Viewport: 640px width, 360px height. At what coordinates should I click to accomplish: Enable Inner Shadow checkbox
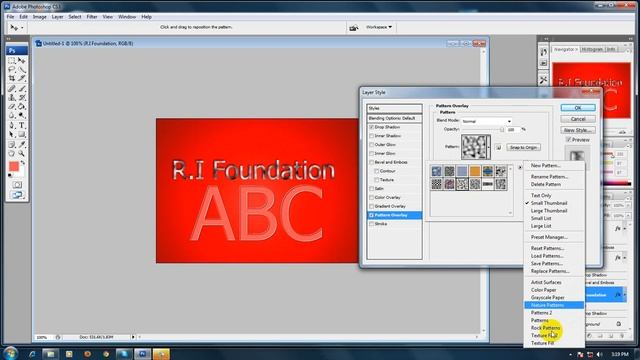coord(371,136)
